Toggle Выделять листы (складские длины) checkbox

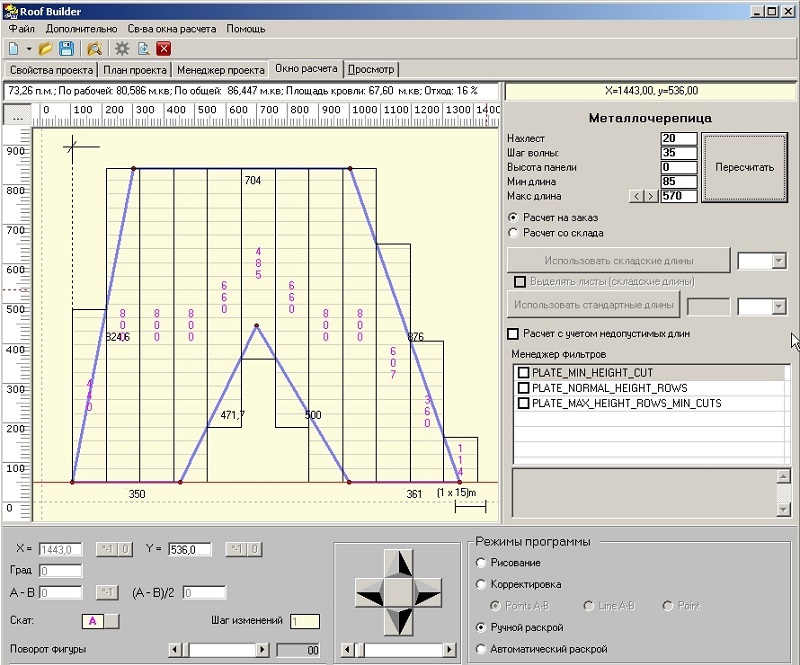[520, 282]
